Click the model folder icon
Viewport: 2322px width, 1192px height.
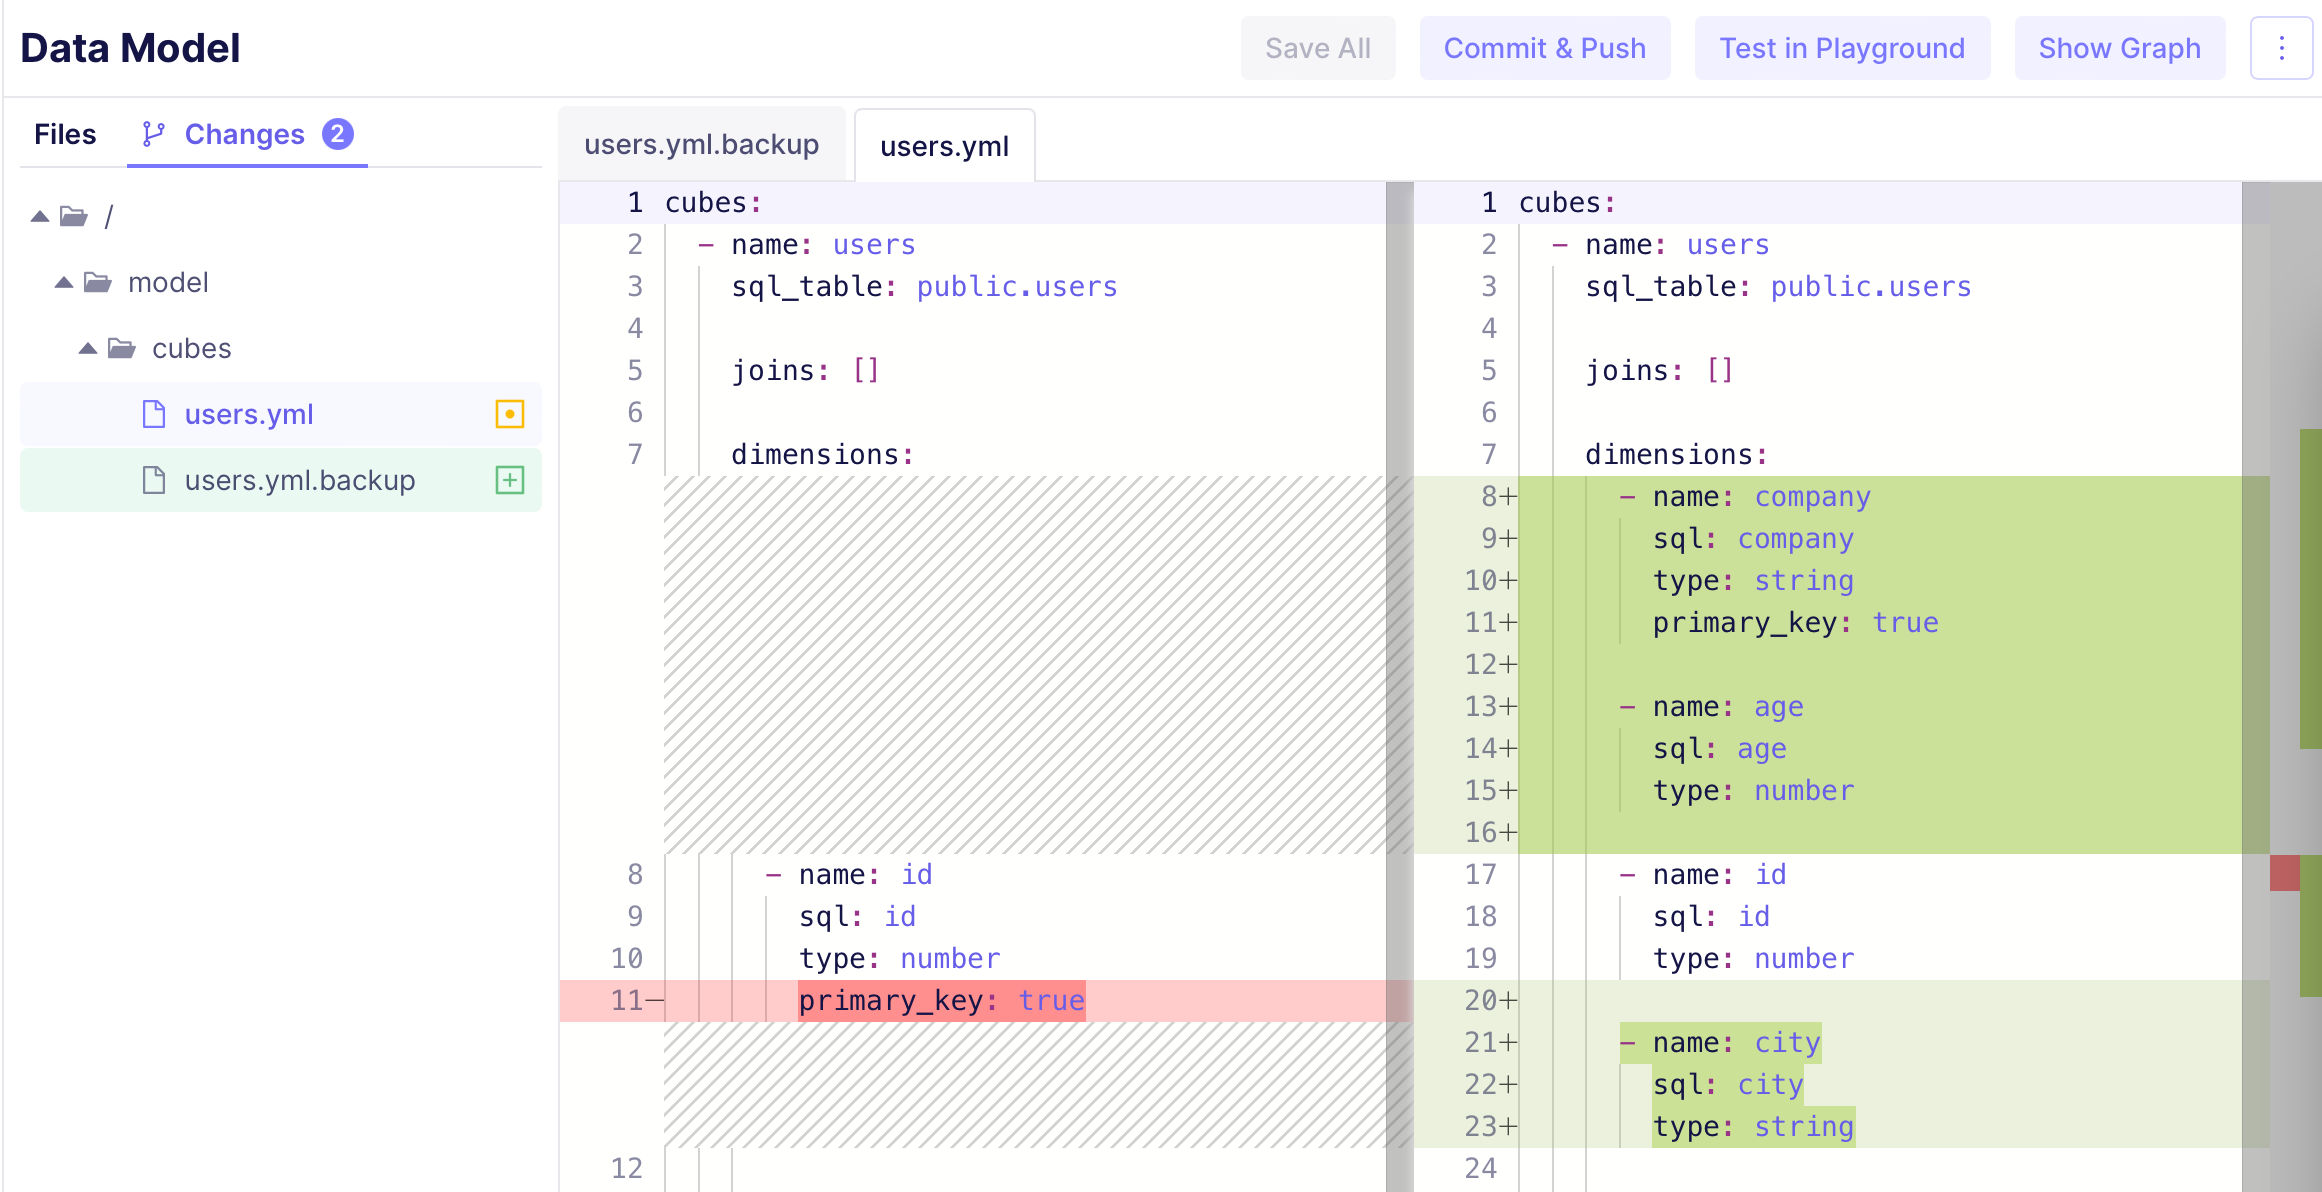pyautogui.click(x=97, y=283)
